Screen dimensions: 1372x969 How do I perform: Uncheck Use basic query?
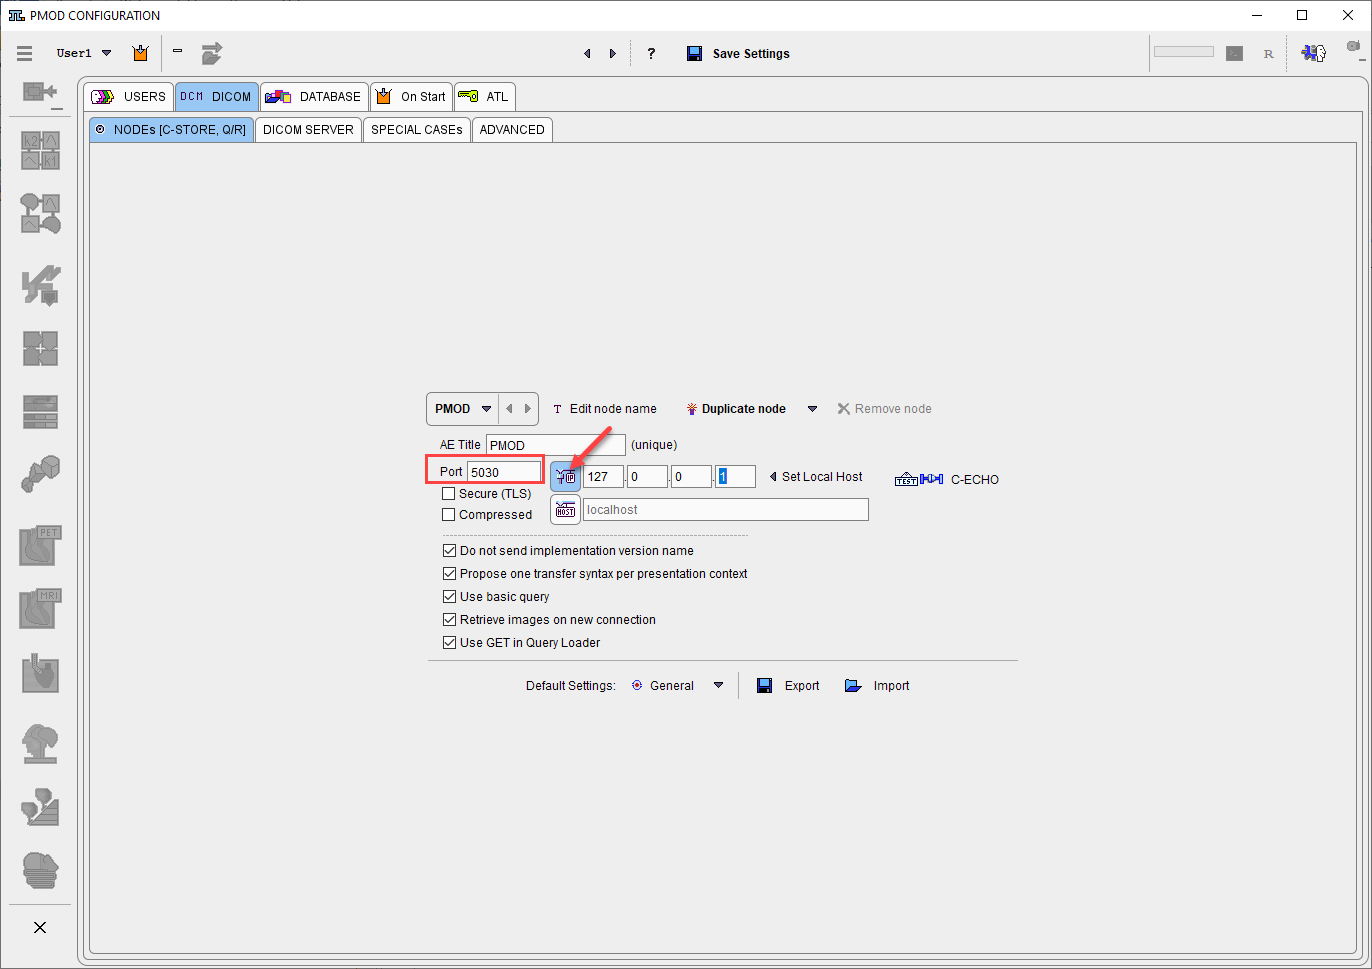449,597
